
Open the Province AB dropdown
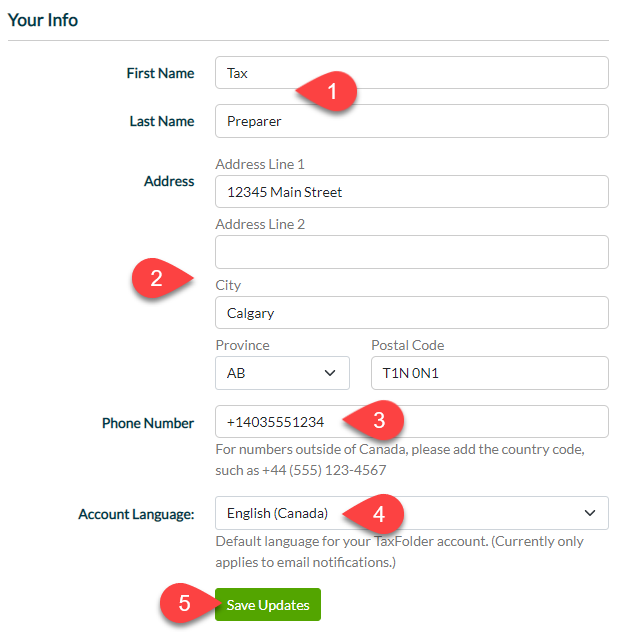click(282, 373)
